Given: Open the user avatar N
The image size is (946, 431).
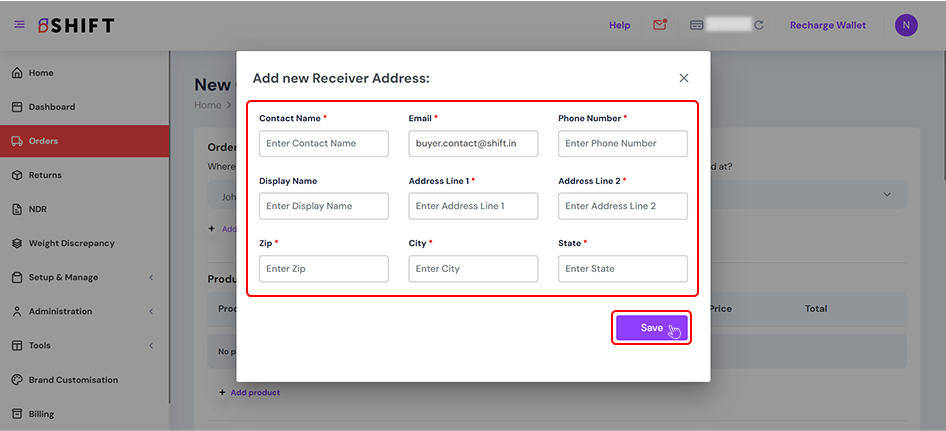Looking at the screenshot, I should 906,25.
